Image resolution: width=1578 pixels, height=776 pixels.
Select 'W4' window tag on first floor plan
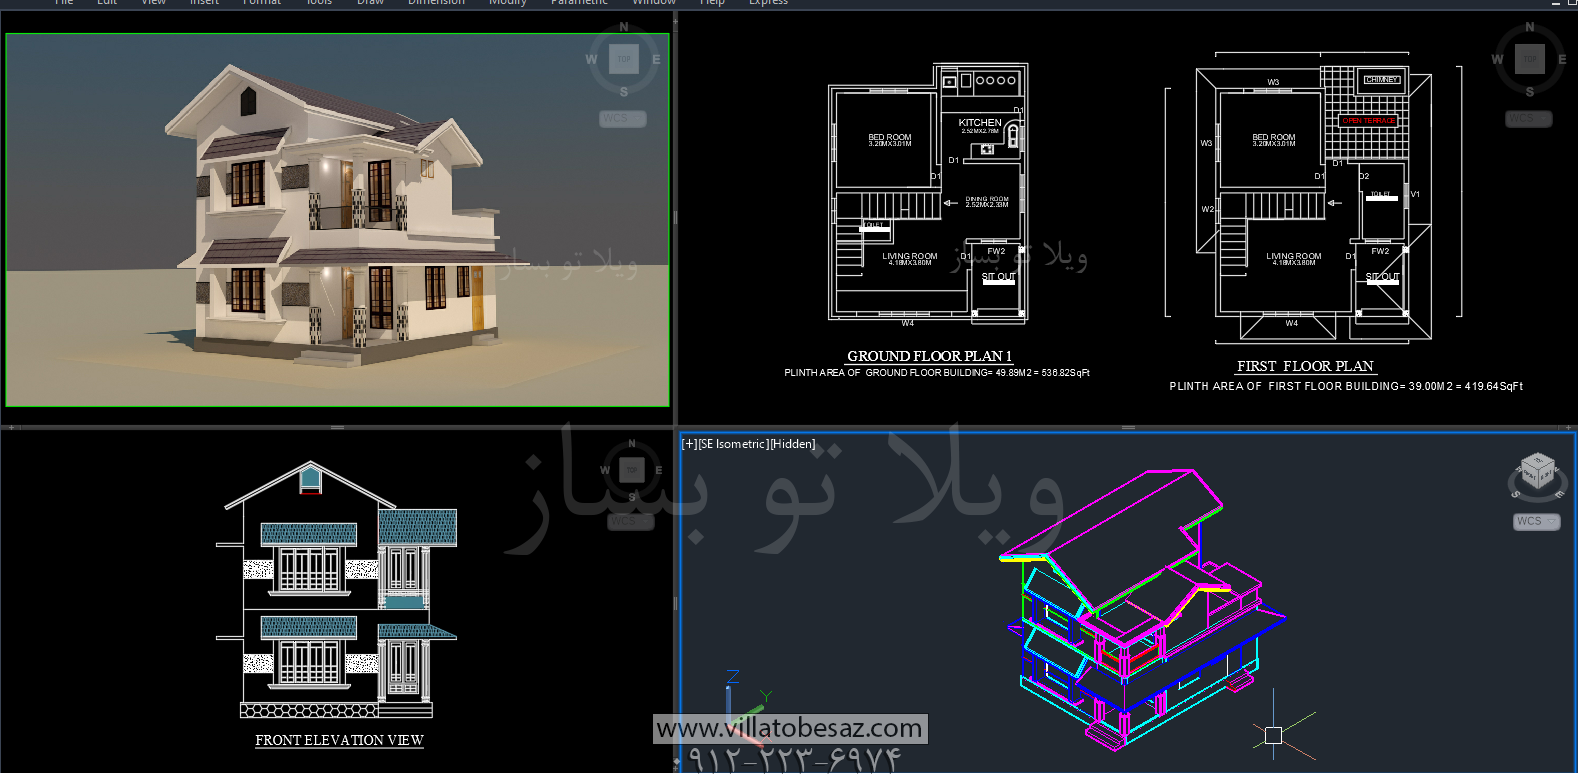click(x=1292, y=323)
